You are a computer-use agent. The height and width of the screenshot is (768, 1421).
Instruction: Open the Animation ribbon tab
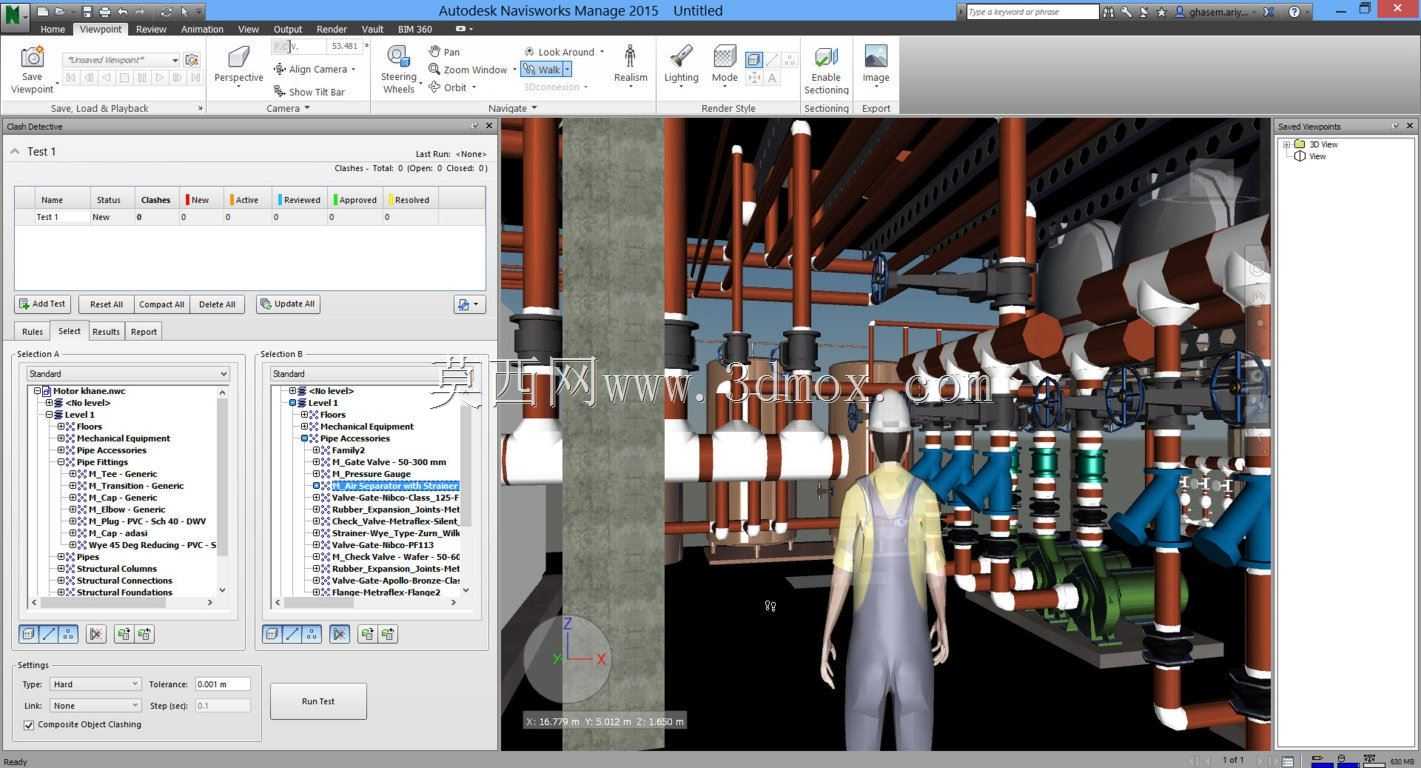202,29
